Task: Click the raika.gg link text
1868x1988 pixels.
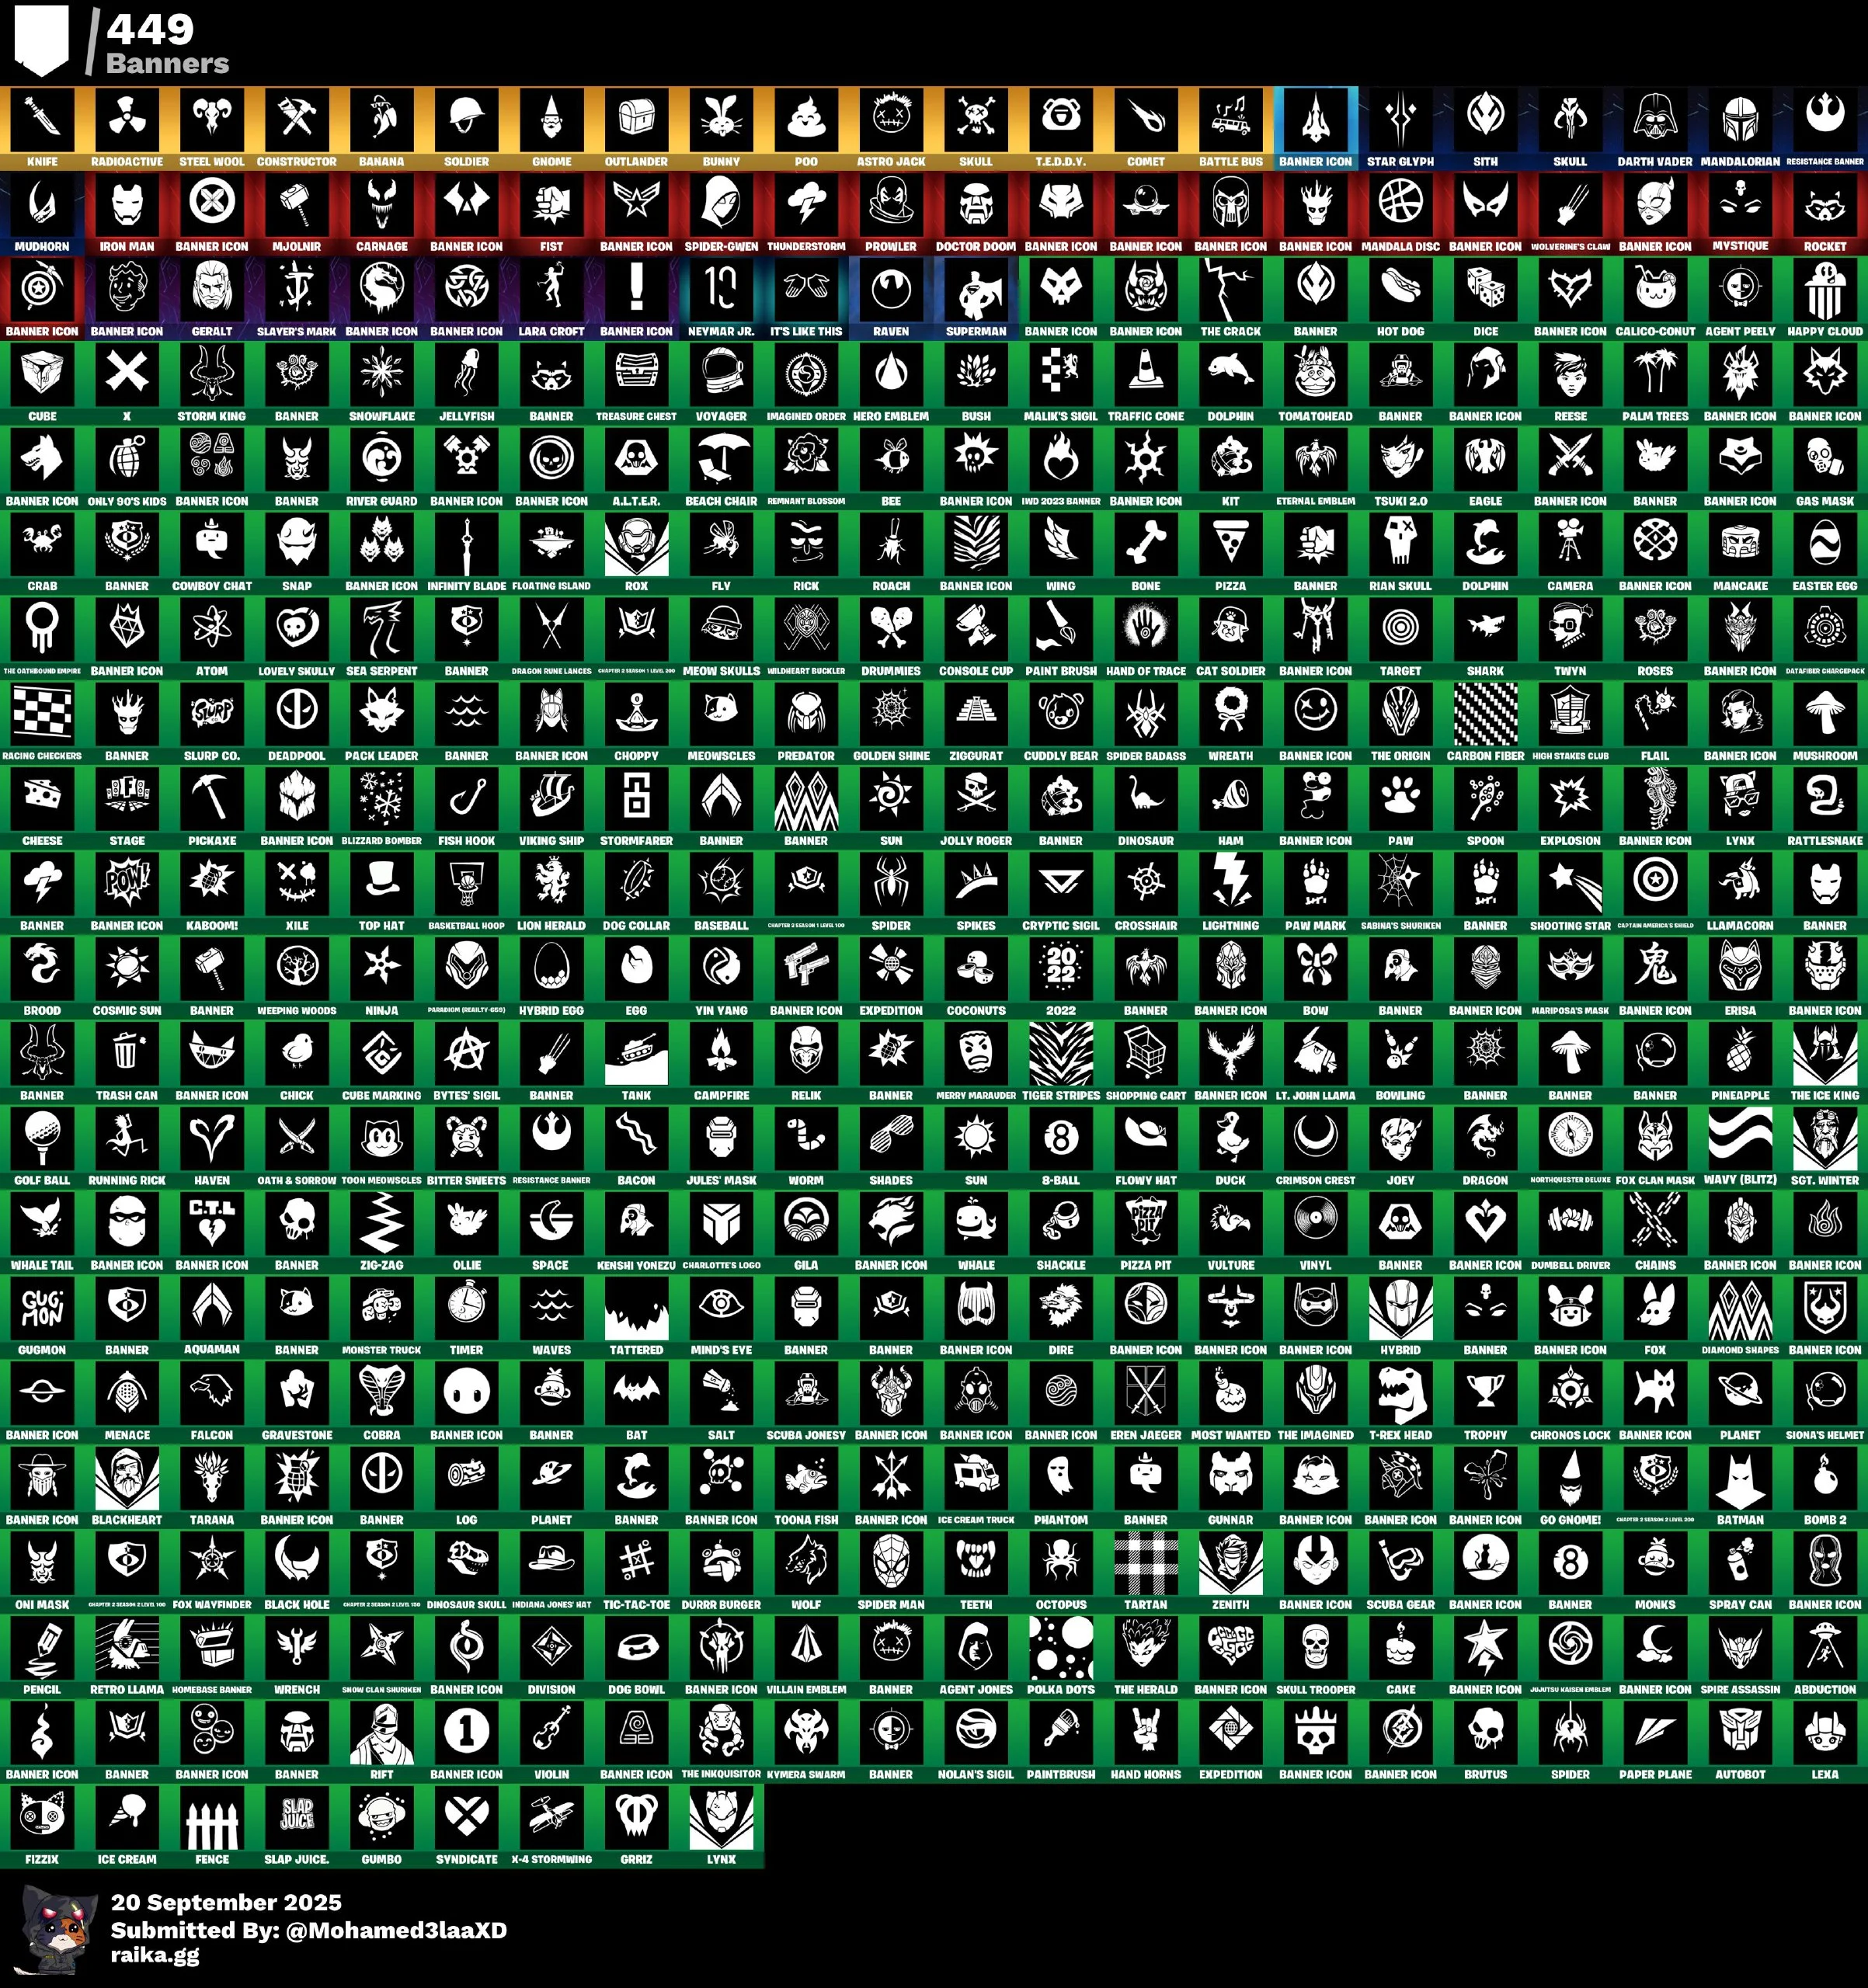Action: [x=155, y=1955]
